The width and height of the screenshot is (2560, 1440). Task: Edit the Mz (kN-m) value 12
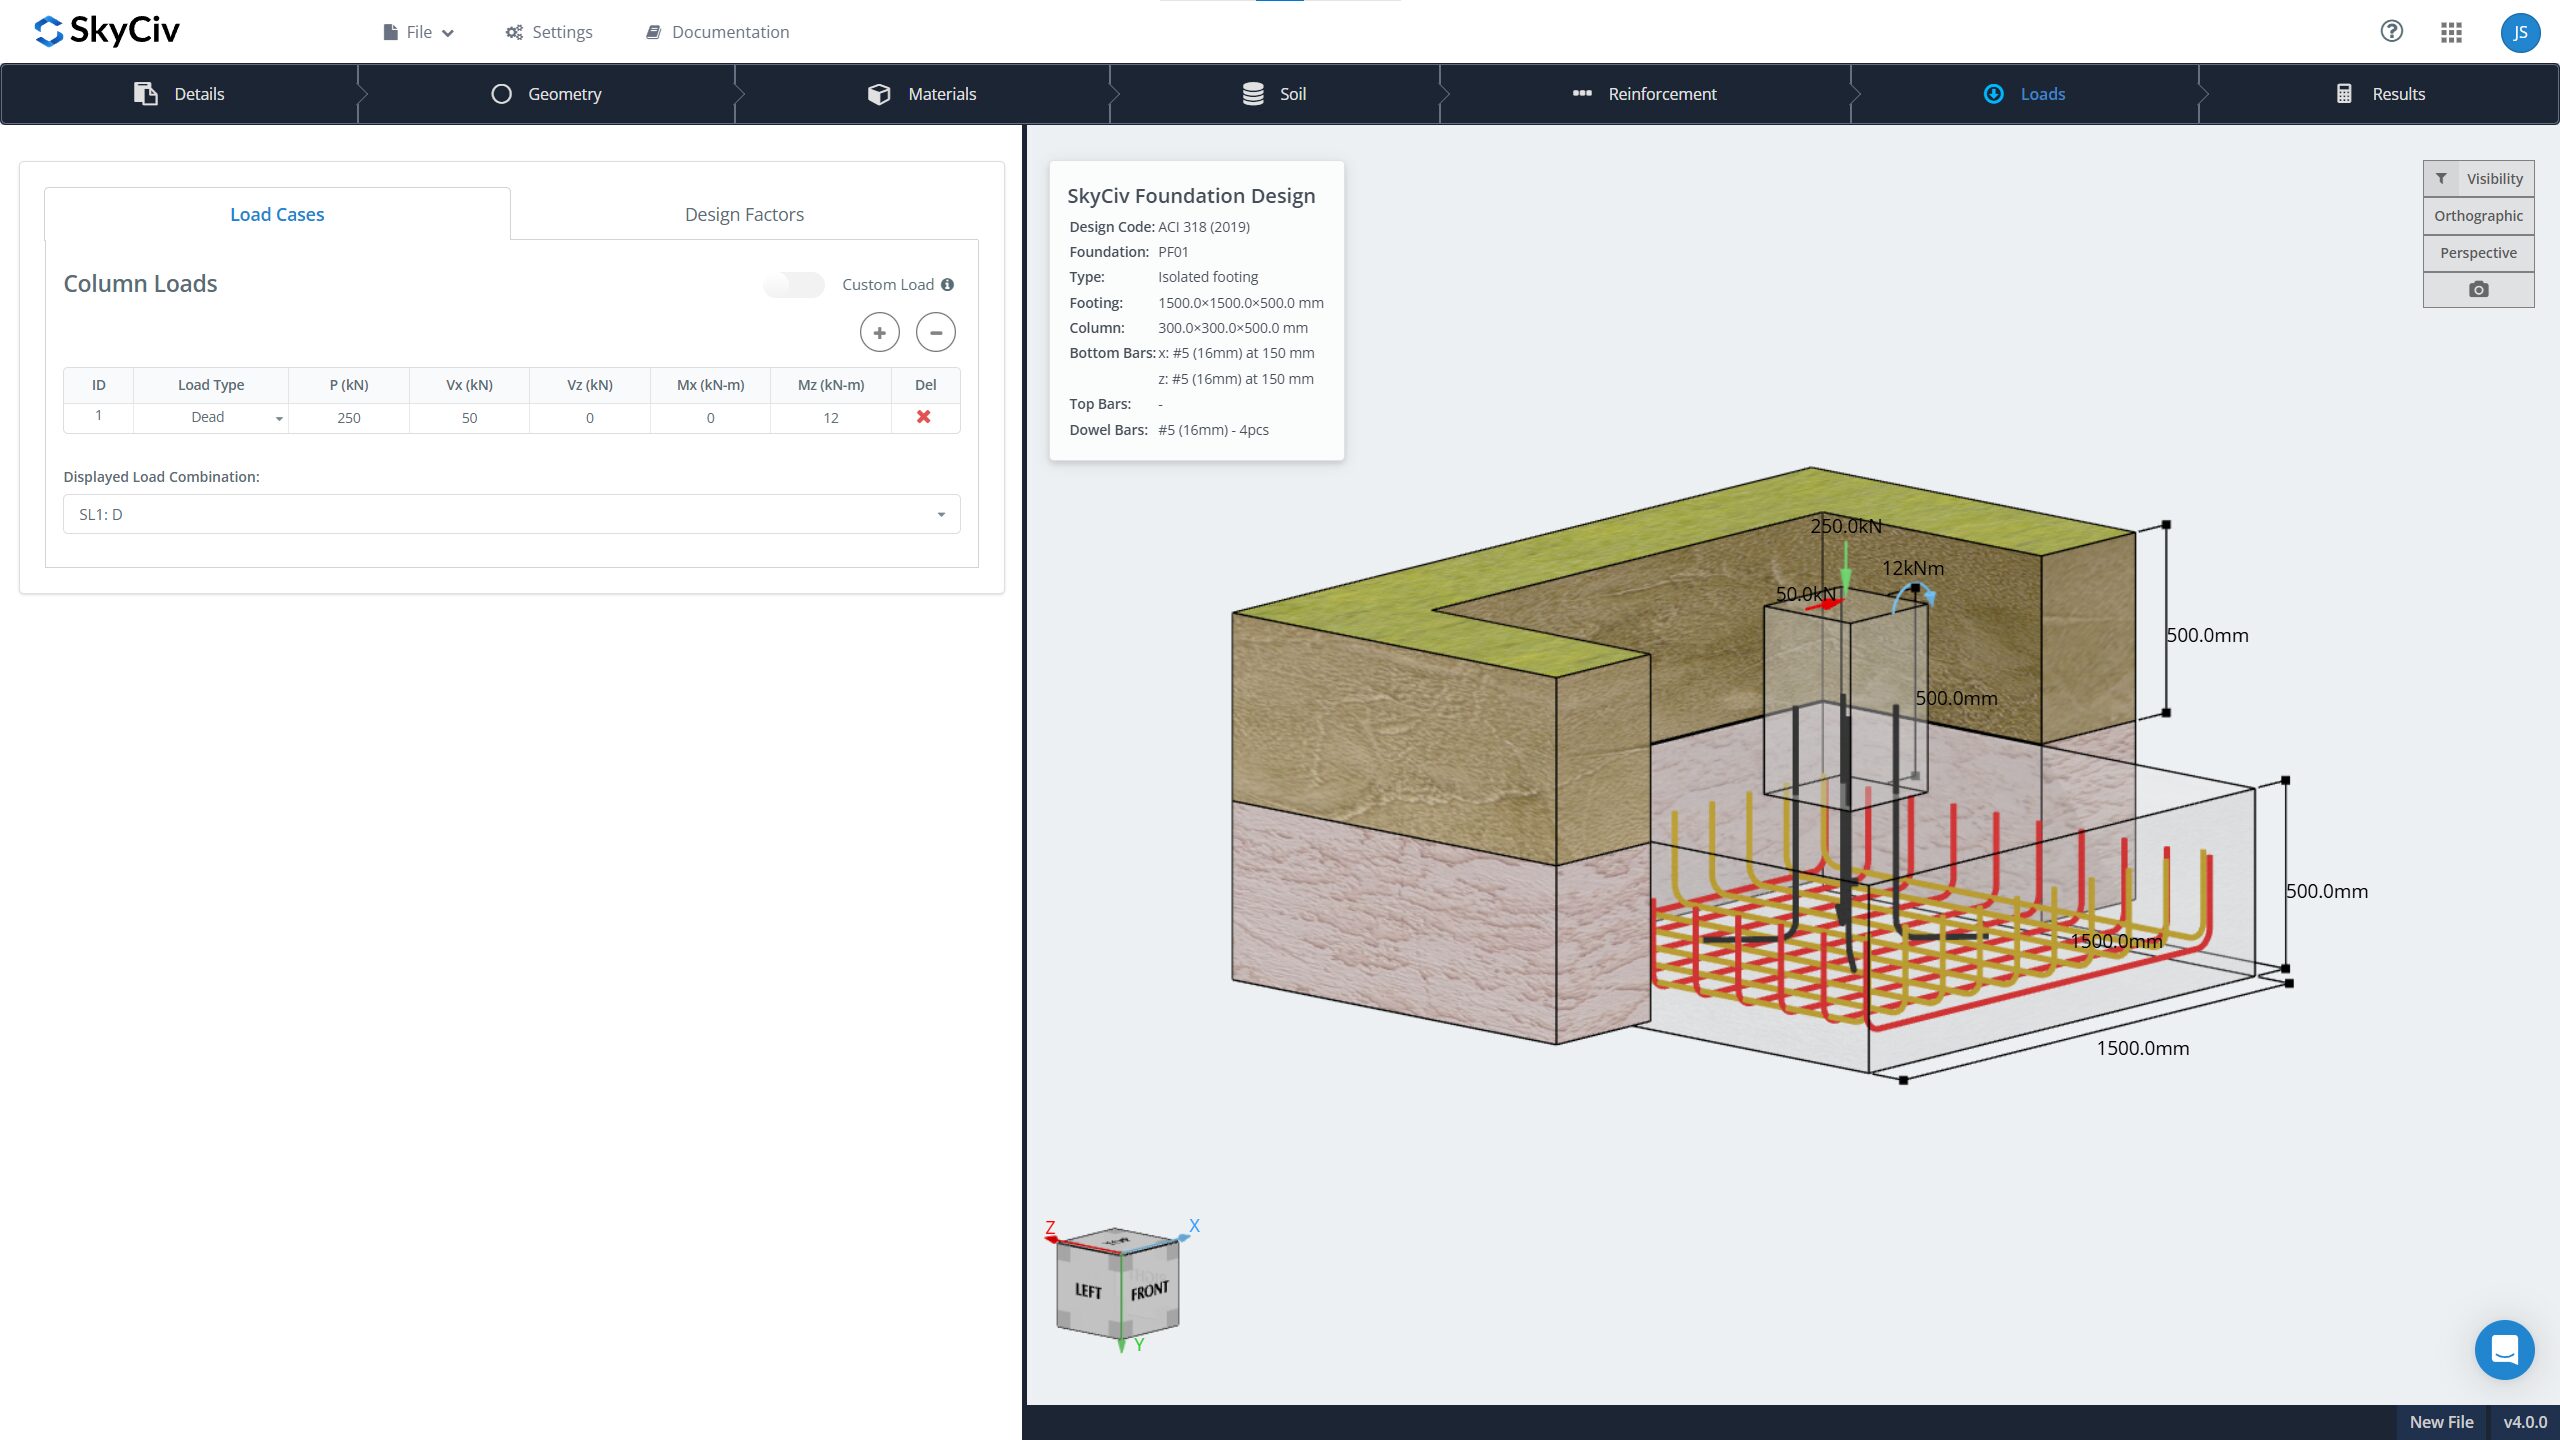pos(831,418)
